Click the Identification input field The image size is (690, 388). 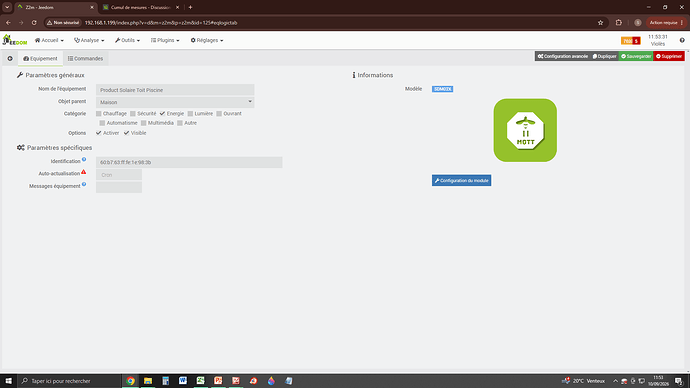[189, 162]
